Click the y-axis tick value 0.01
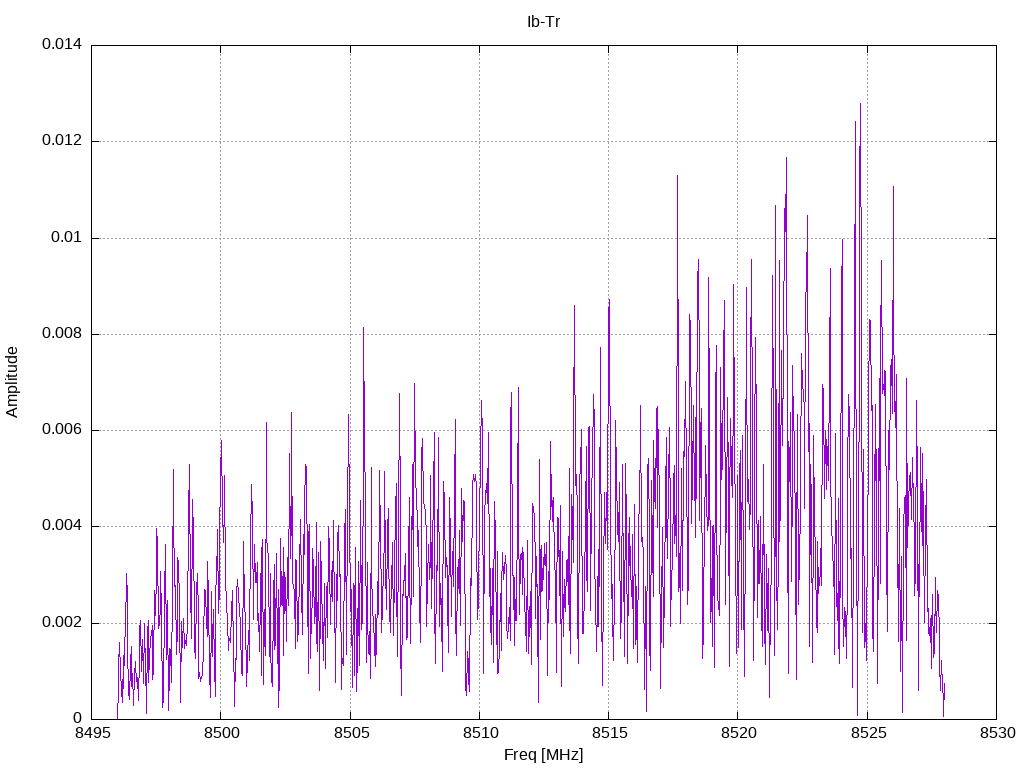This screenshot has width=1024, height=768. (67, 237)
